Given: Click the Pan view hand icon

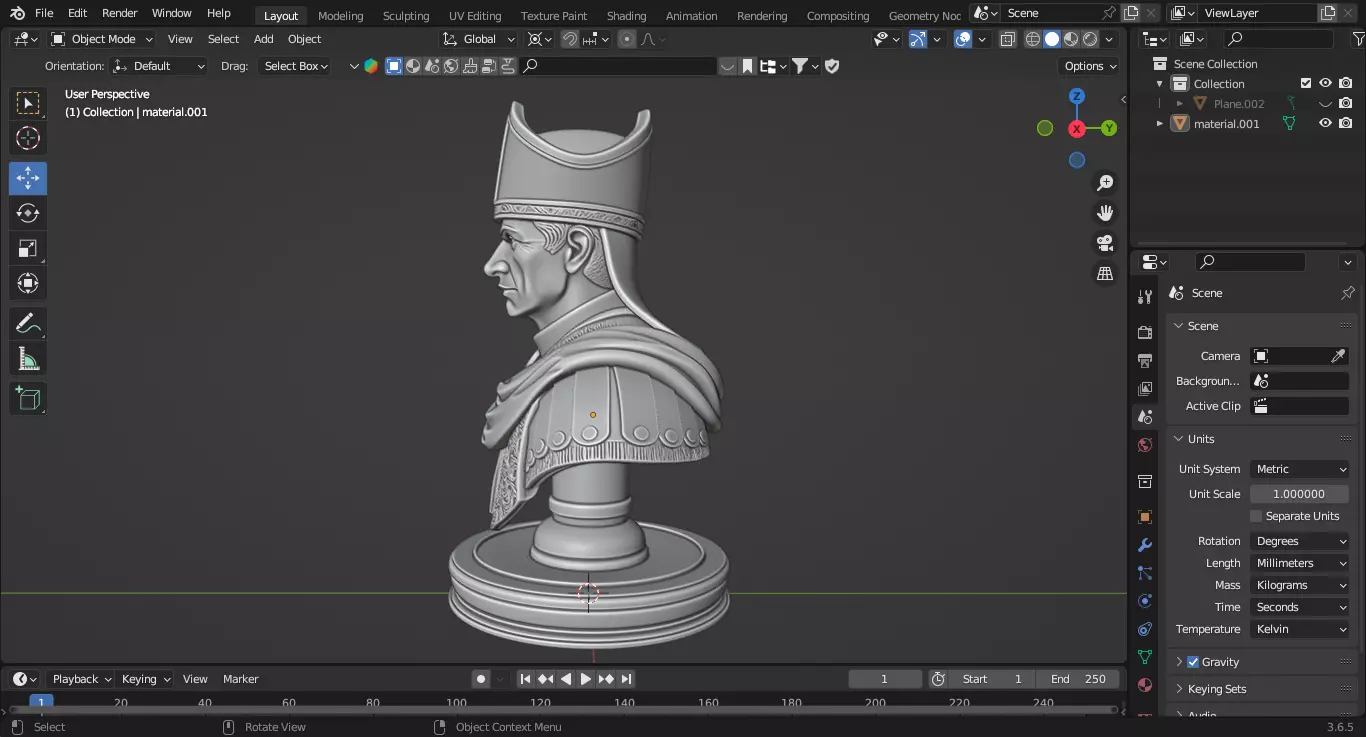Looking at the screenshot, I should point(1105,213).
